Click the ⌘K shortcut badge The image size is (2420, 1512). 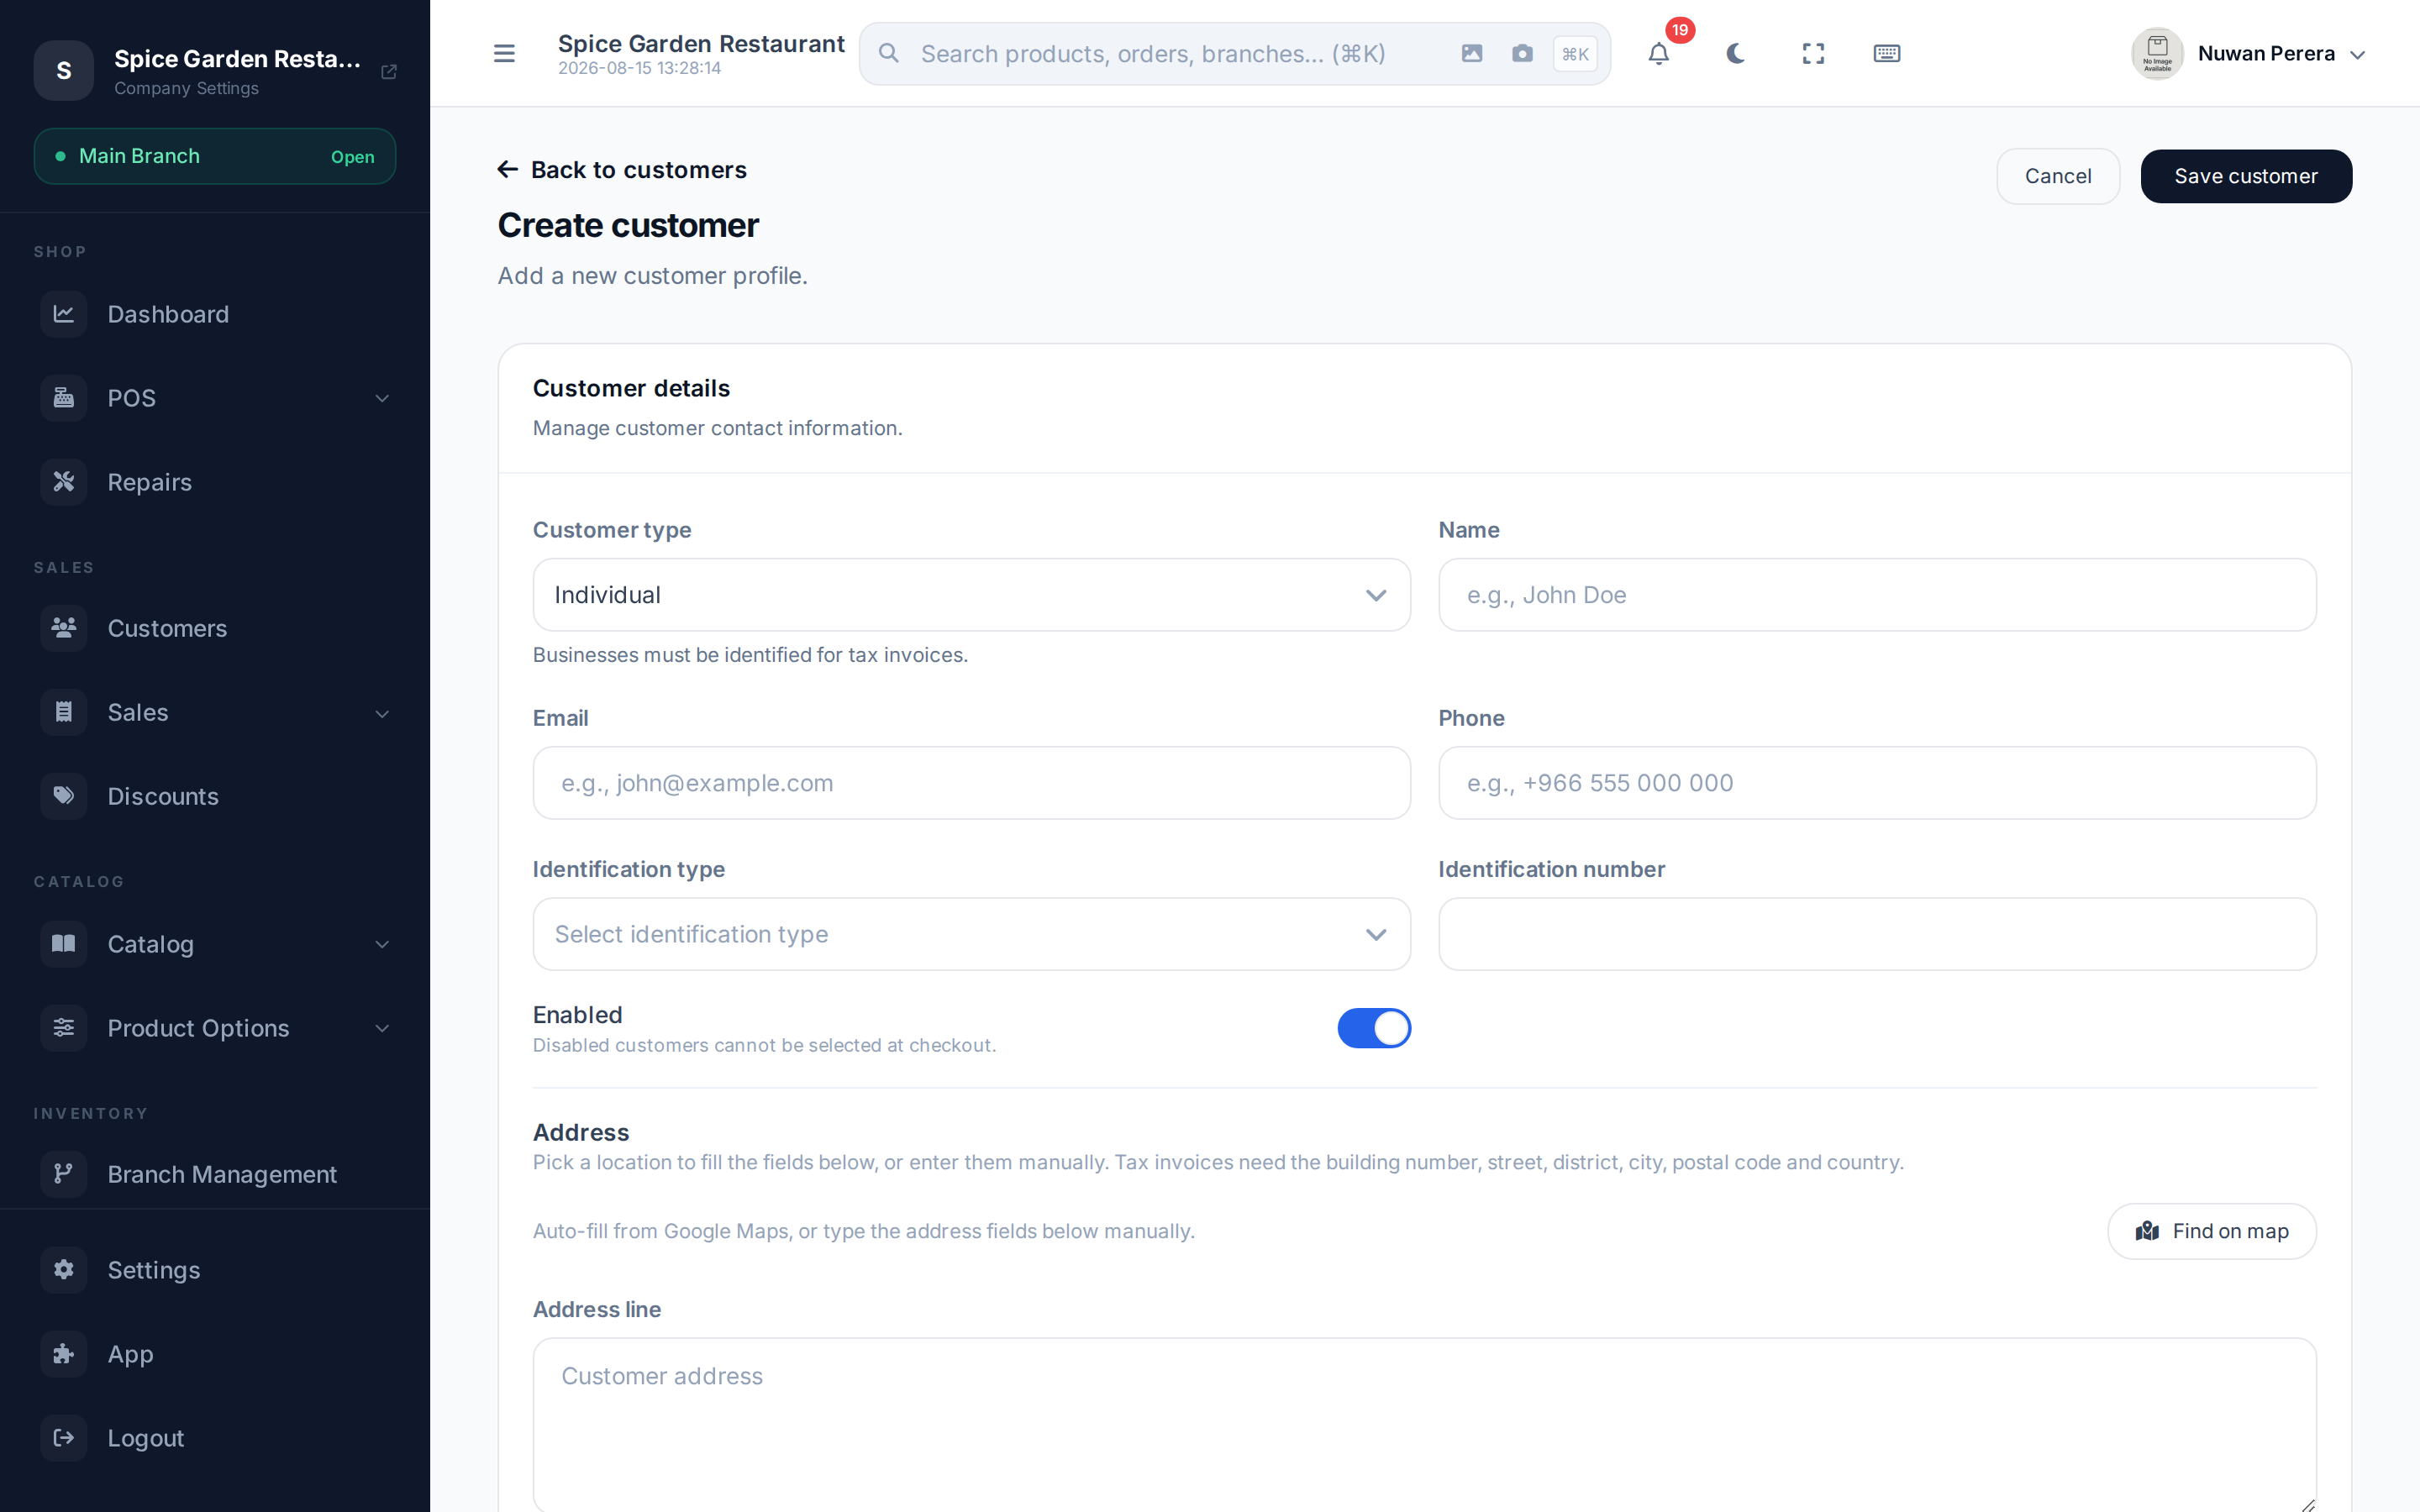pyautogui.click(x=1575, y=54)
